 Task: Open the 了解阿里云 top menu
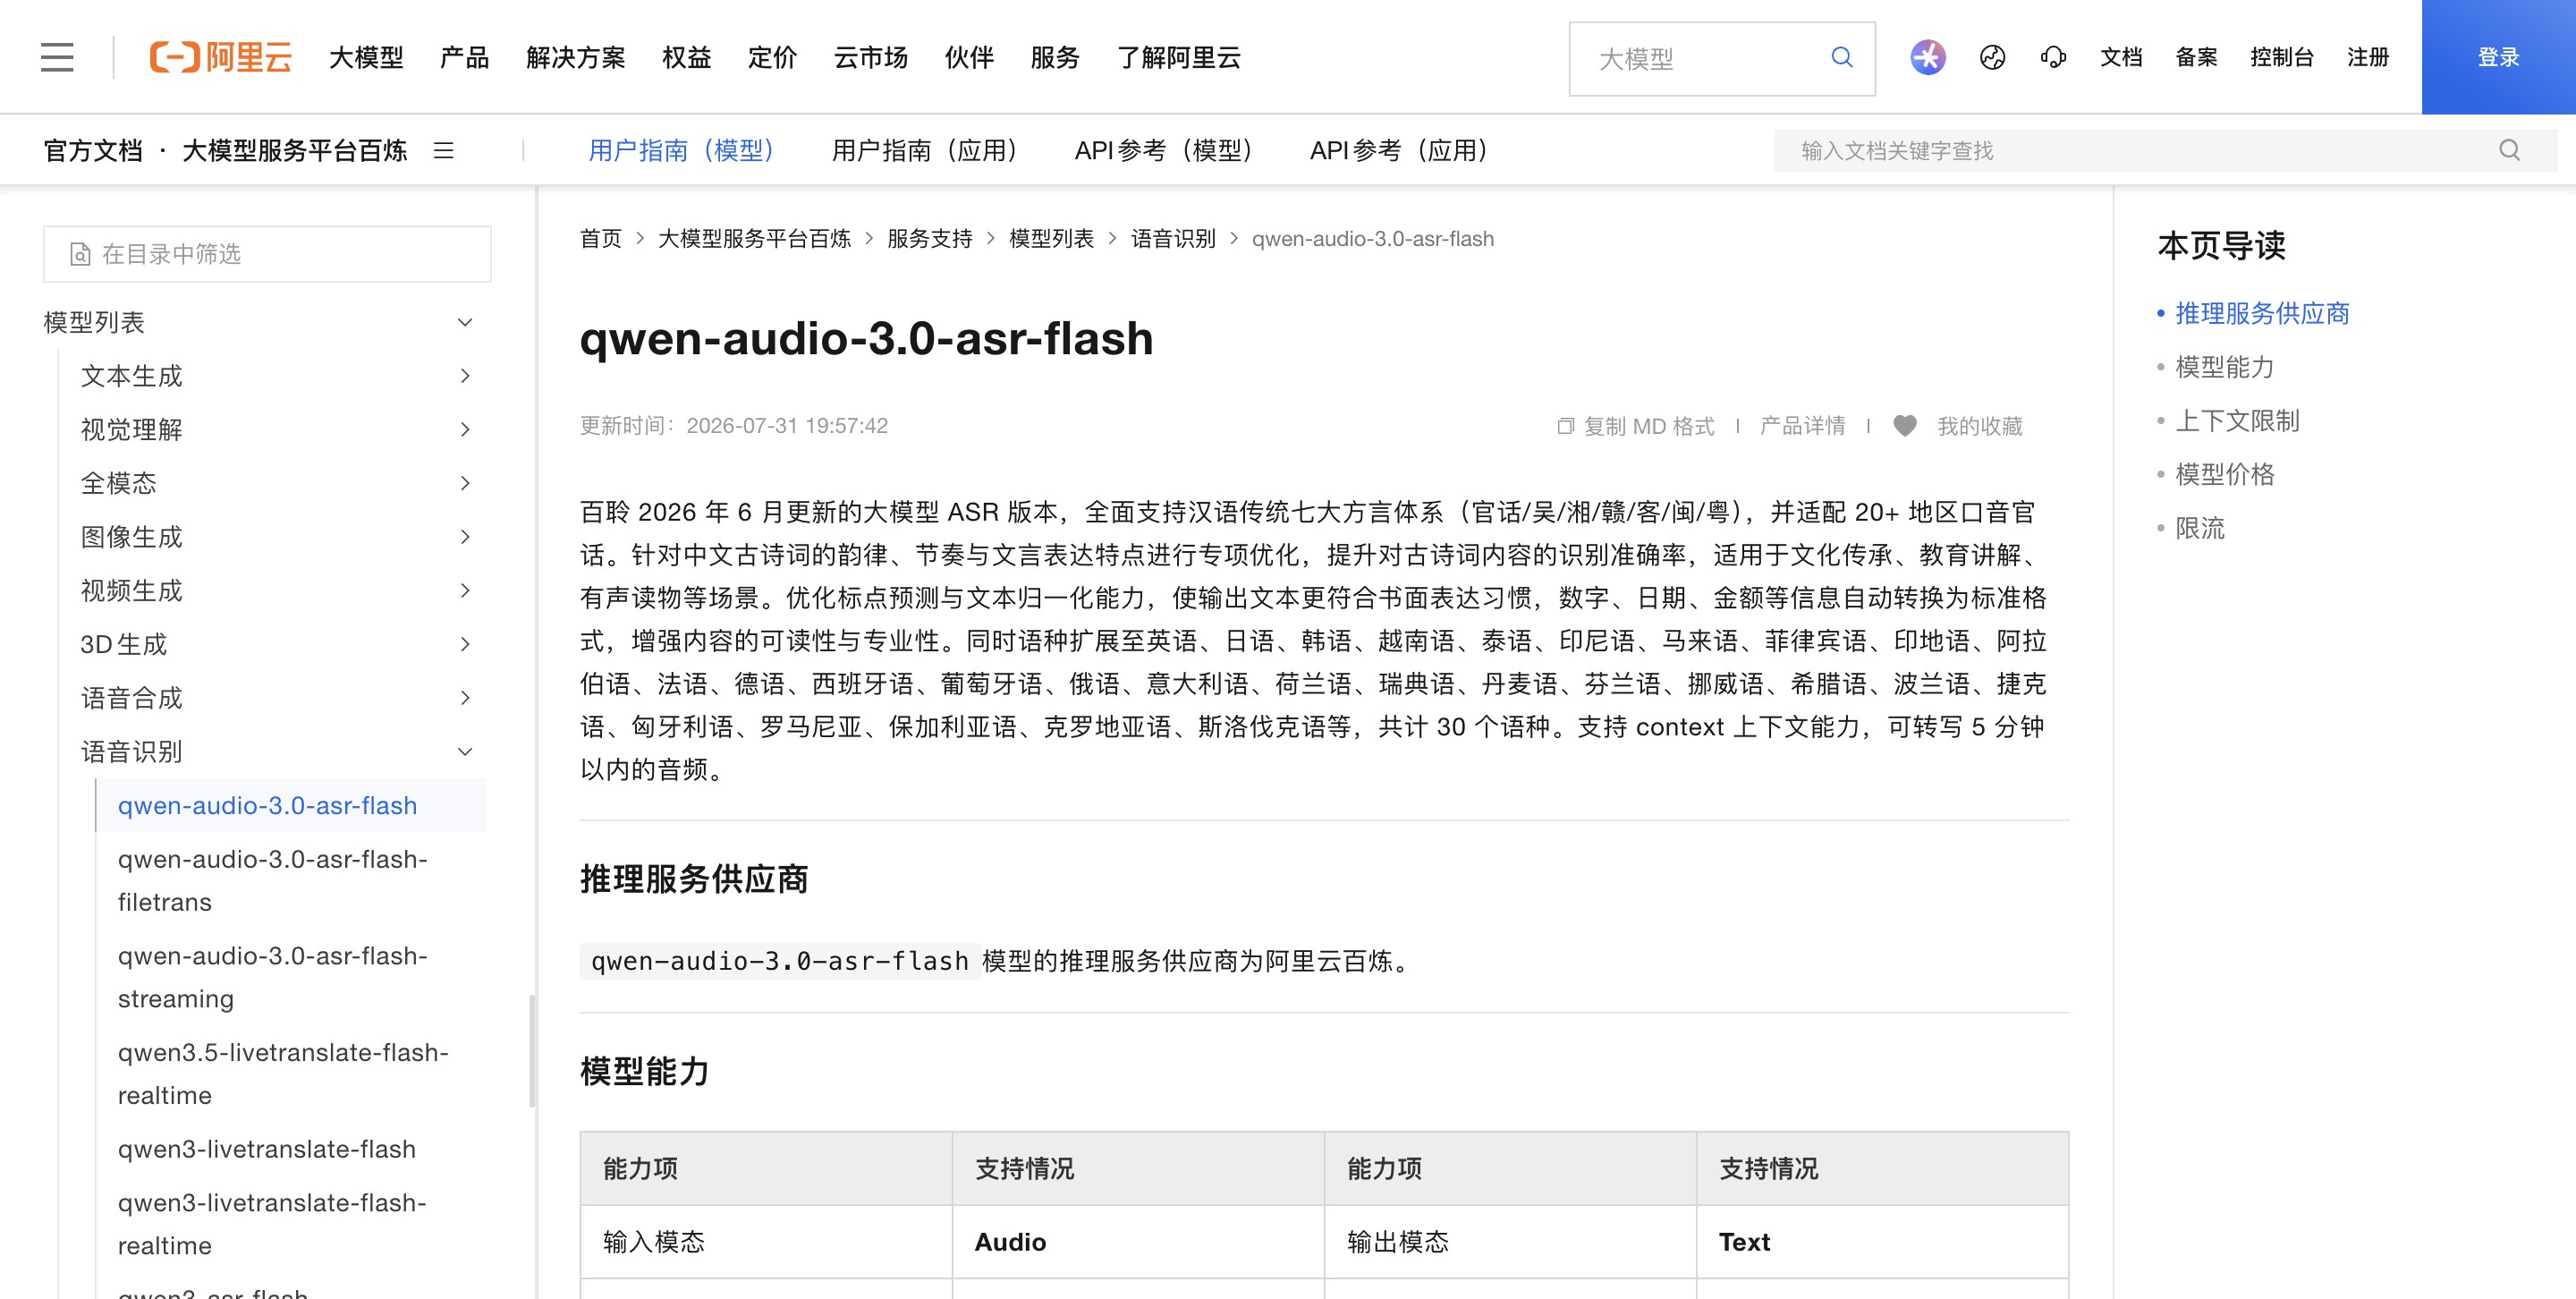(x=1179, y=58)
